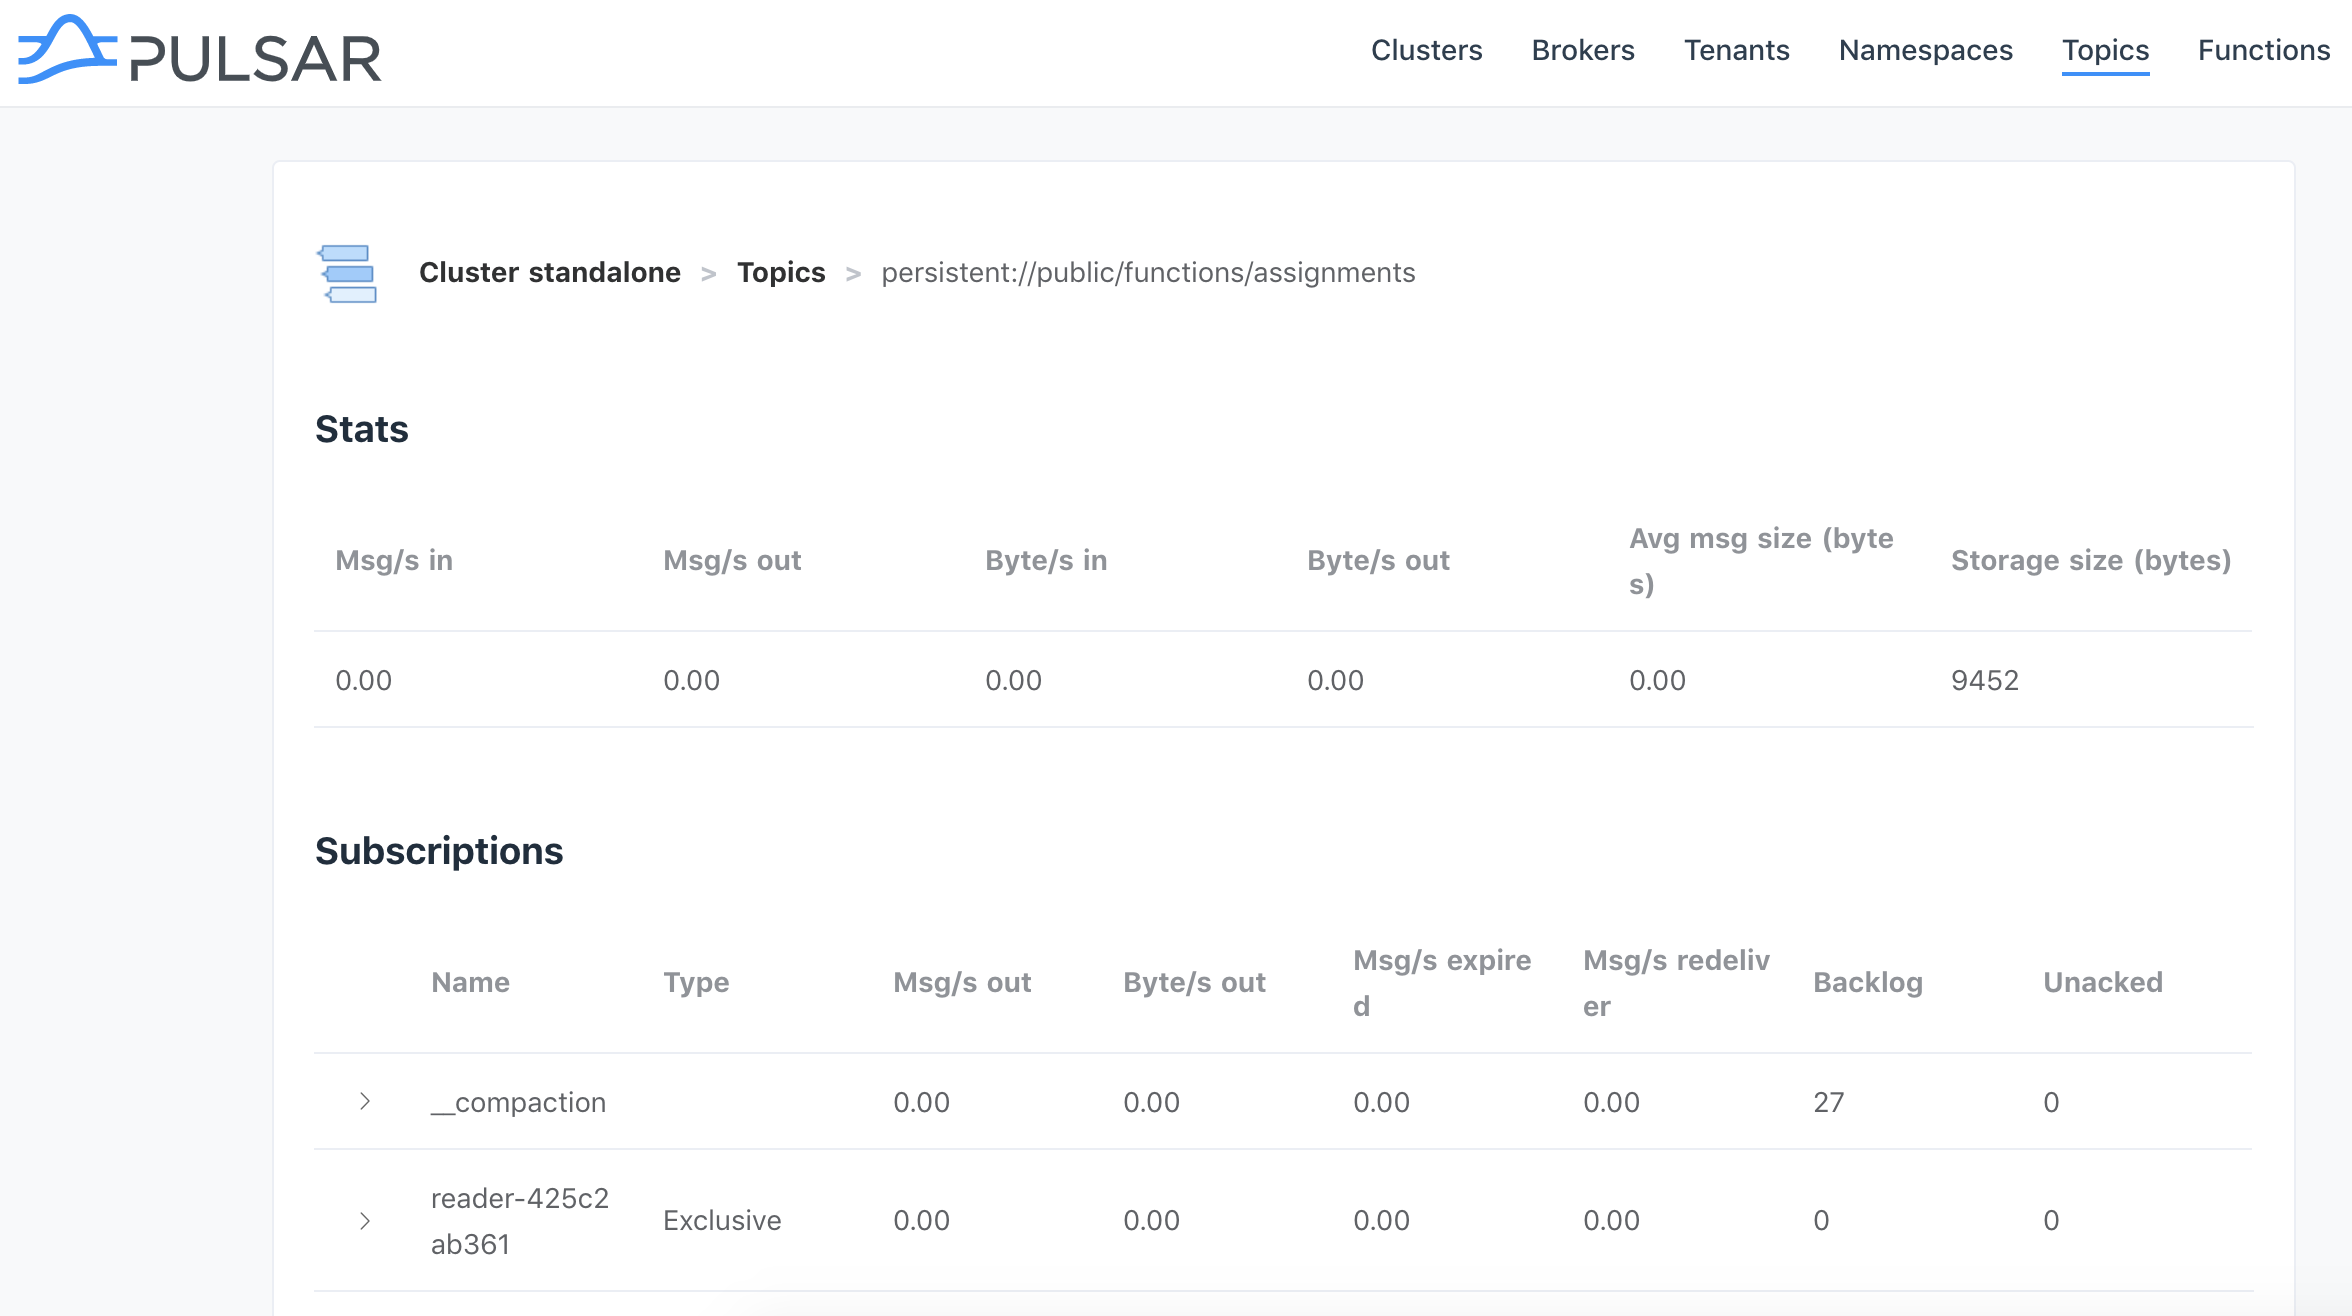2352x1316 pixels.
Task: Expand the reader-425c2ab361 subscription row
Action: coord(365,1220)
